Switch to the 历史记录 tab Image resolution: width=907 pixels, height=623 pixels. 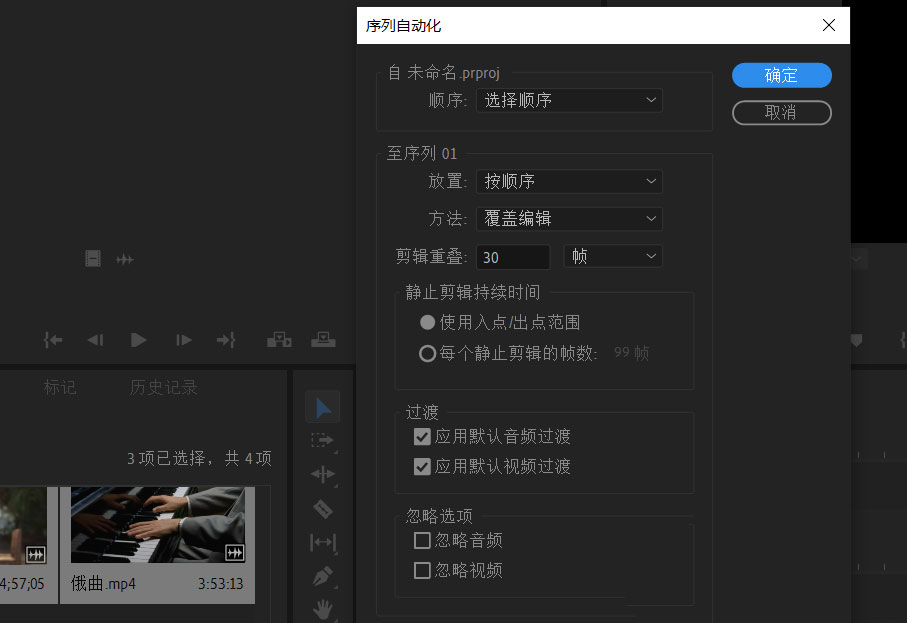[164, 388]
